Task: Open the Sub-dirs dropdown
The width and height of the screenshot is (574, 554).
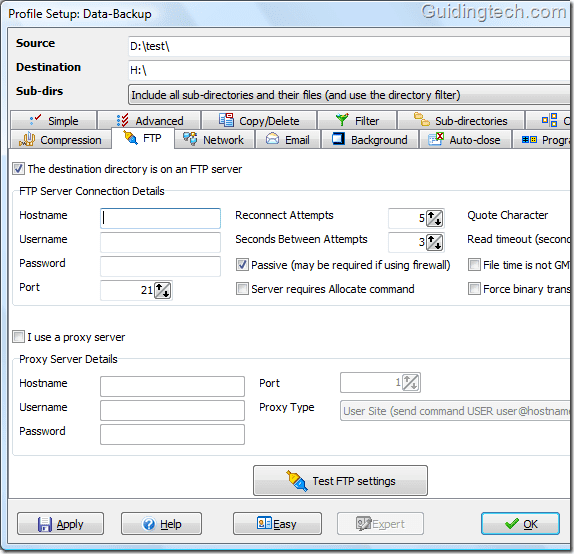Action: click(x=349, y=95)
